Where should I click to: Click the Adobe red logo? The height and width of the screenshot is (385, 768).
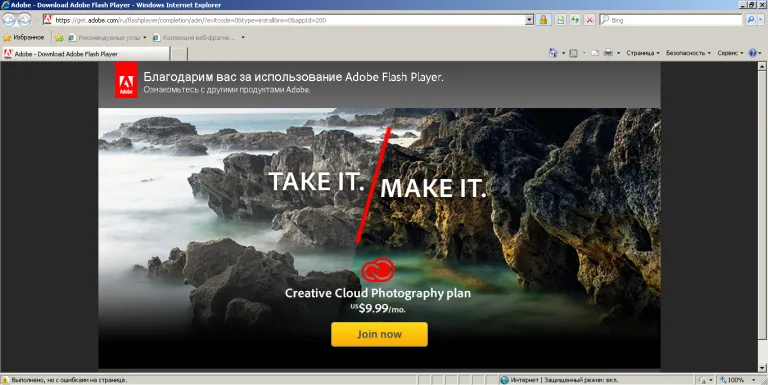click(126, 80)
